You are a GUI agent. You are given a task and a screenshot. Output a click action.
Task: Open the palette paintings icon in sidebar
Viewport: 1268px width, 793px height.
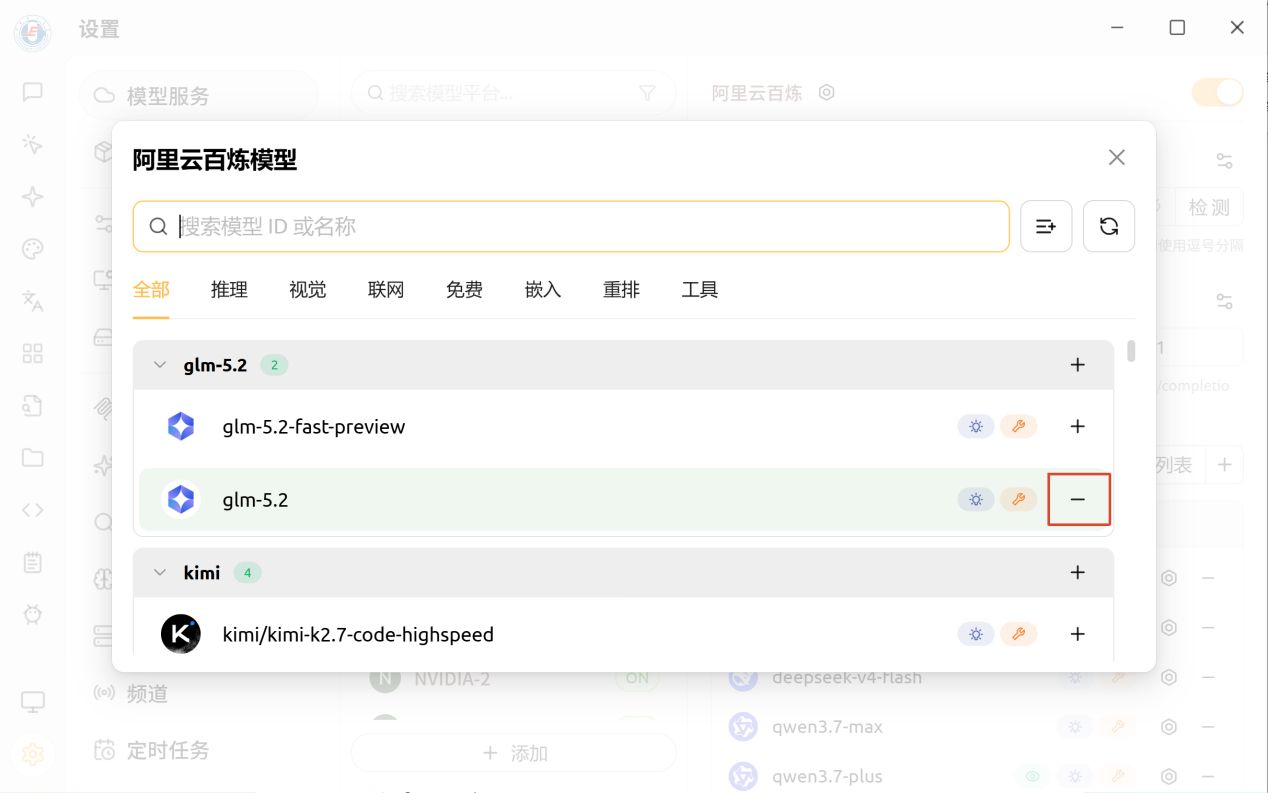click(33, 249)
